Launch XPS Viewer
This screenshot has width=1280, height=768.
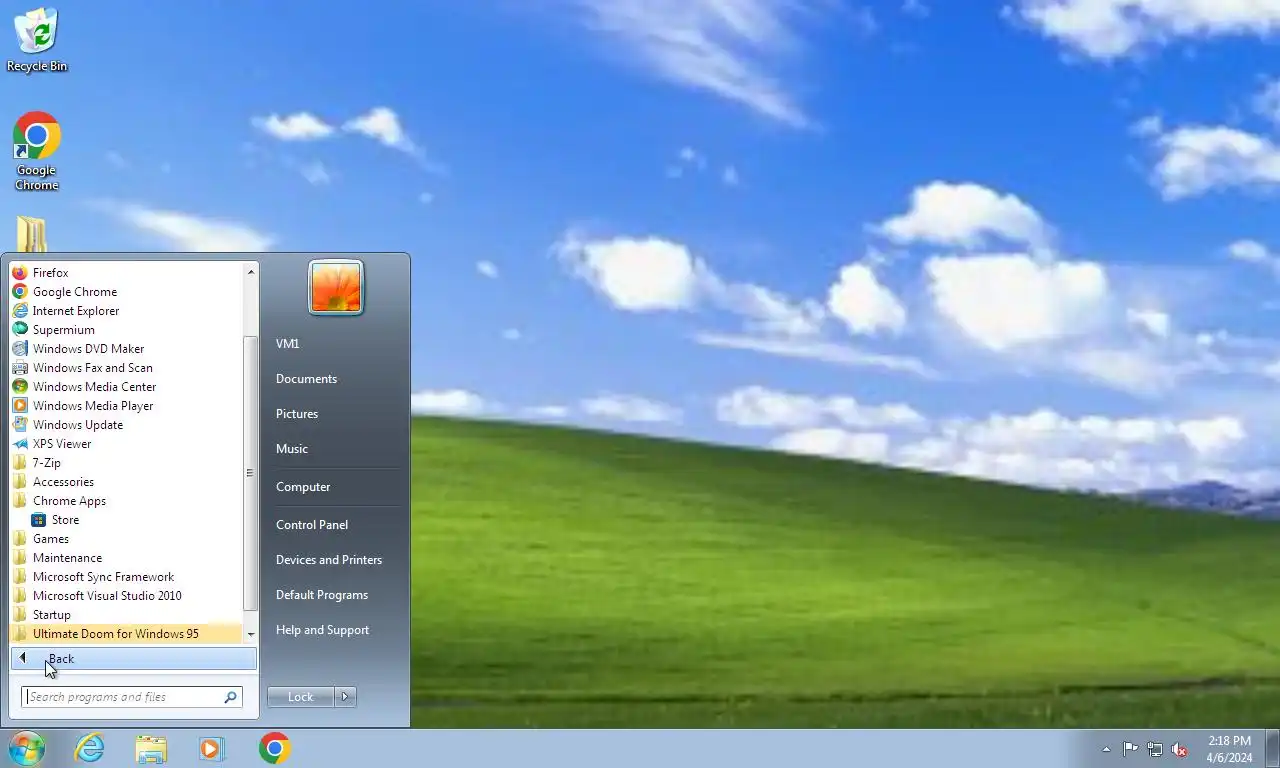coord(126,443)
